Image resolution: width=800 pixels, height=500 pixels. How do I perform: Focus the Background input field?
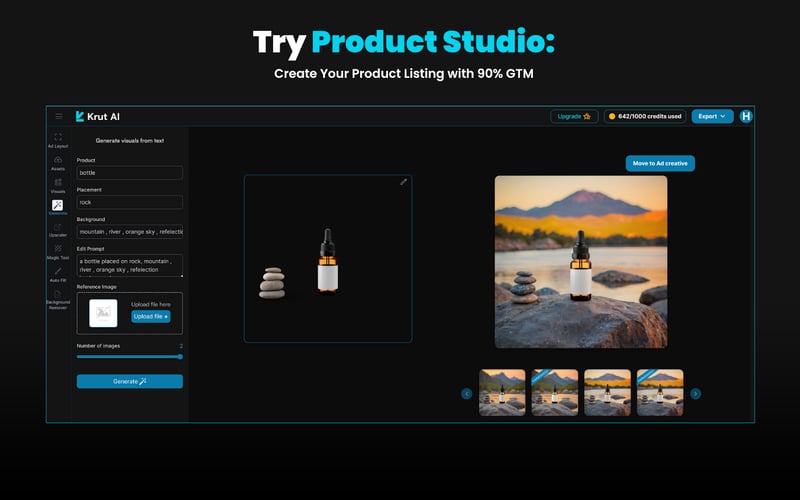pyautogui.click(x=130, y=232)
